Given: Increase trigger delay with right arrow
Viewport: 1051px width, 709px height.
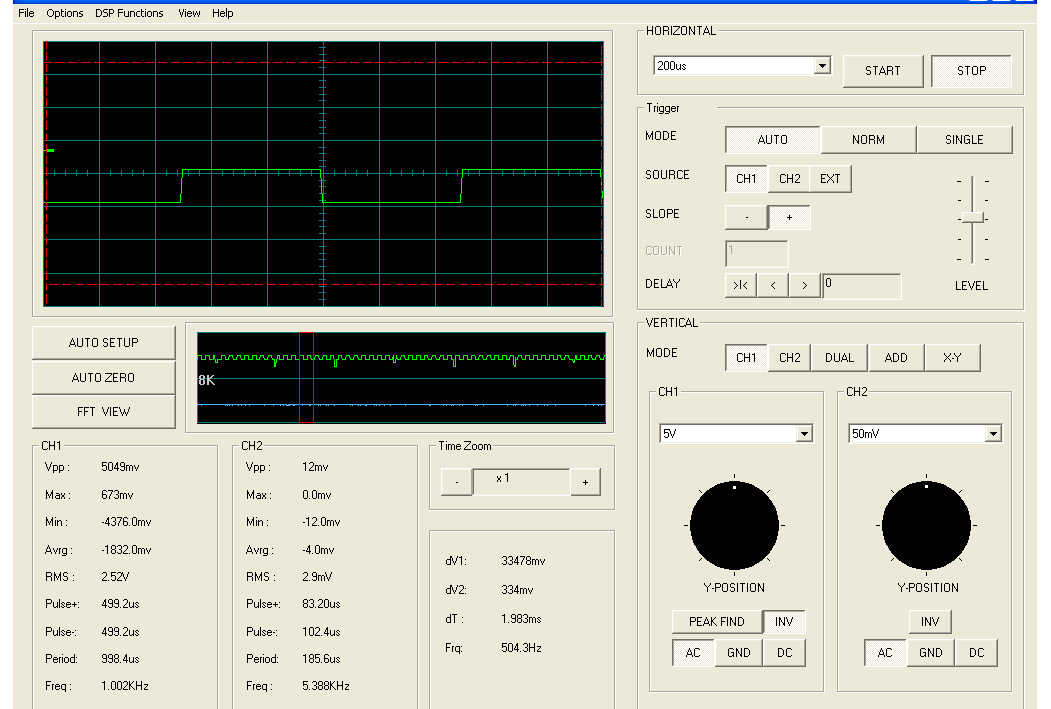Looking at the screenshot, I should coord(804,285).
